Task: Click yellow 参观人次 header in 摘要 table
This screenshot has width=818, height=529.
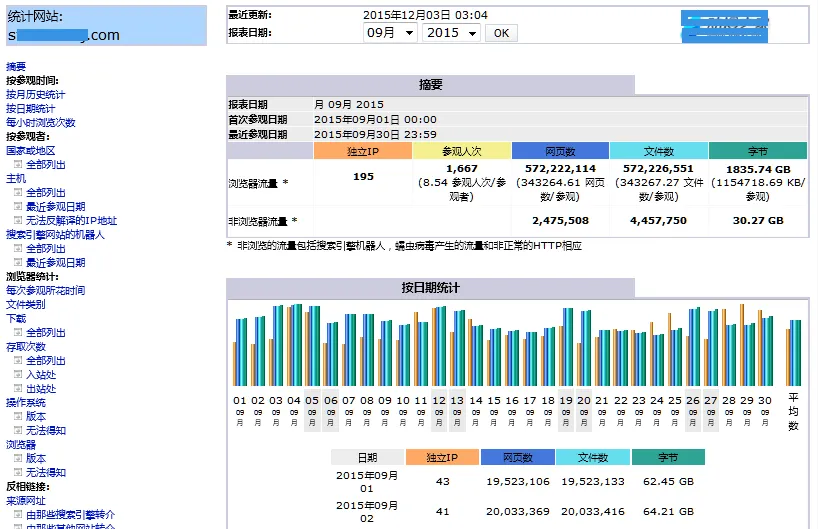Action: 462,151
